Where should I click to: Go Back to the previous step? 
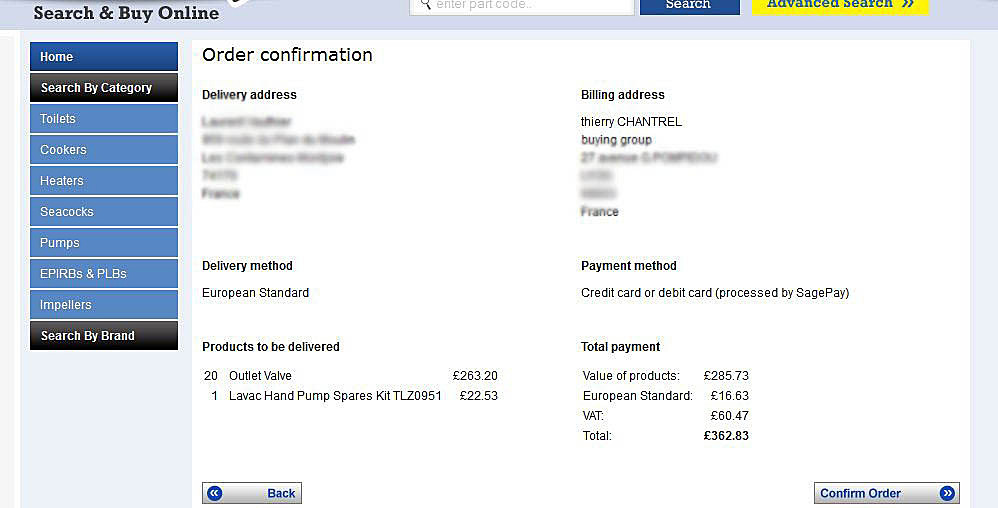tap(252, 493)
